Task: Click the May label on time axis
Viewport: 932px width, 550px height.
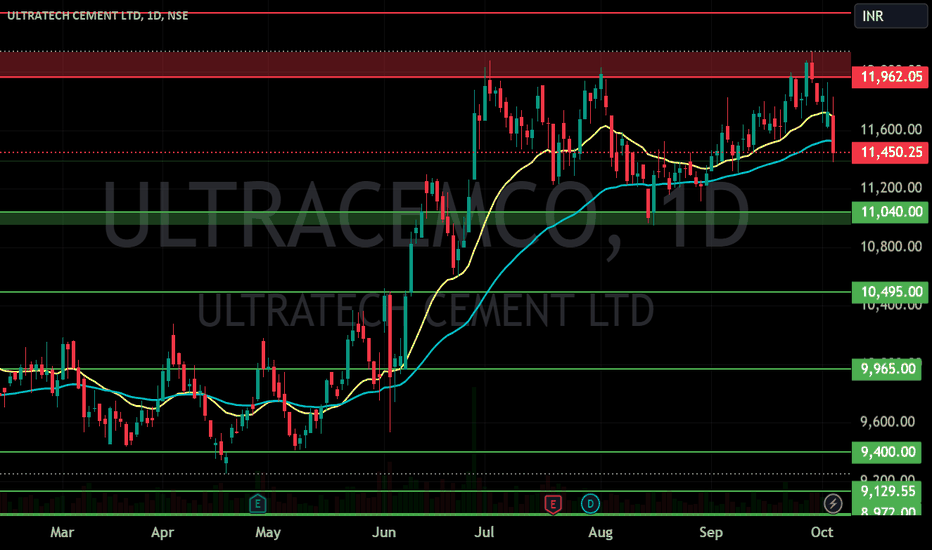Action: (x=267, y=532)
